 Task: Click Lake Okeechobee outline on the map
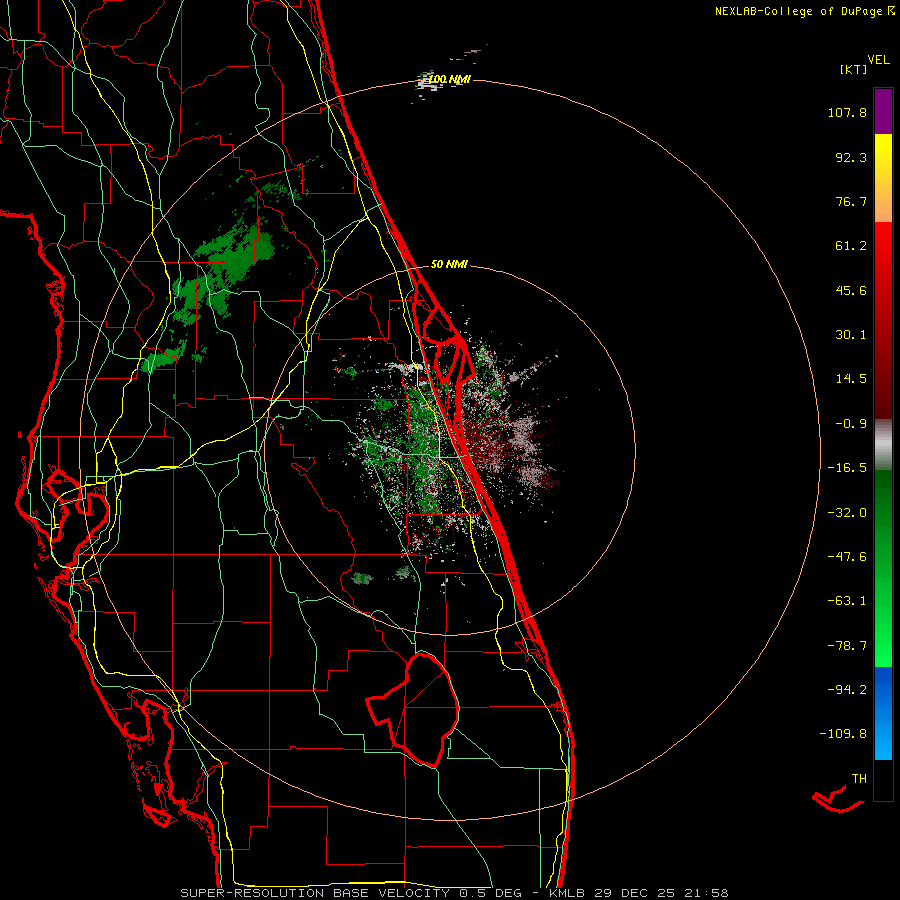[413, 710]
